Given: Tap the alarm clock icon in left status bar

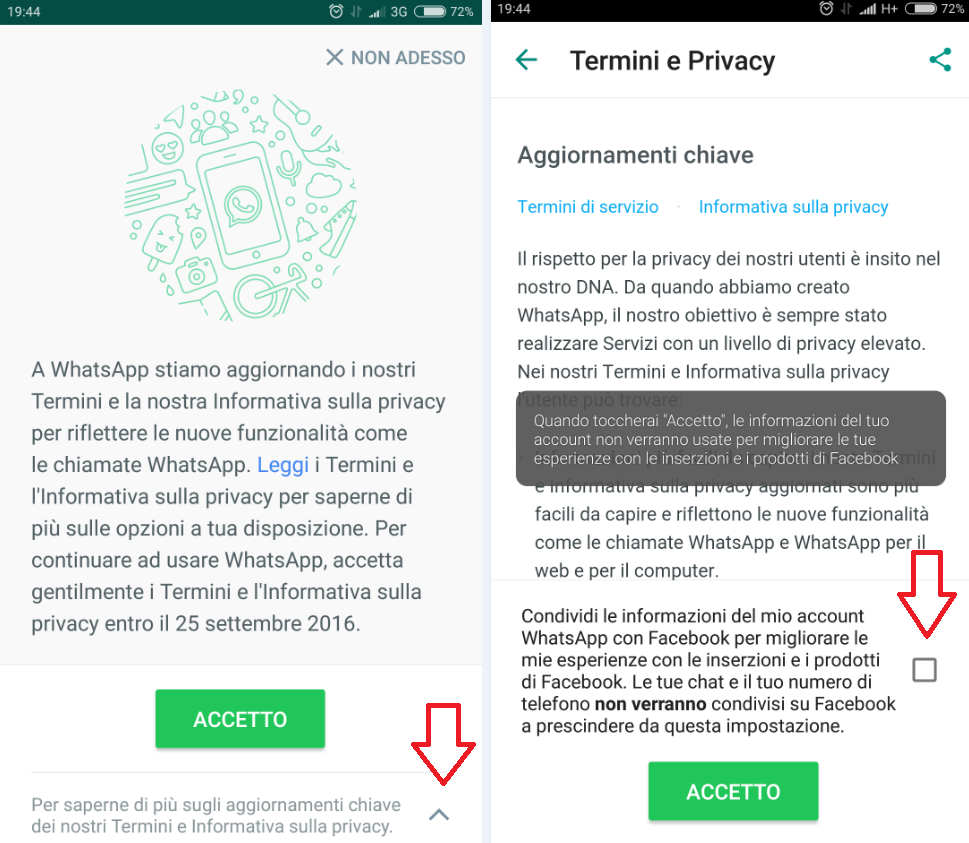Looking at the screenshot, I should (x=336, y=11).
